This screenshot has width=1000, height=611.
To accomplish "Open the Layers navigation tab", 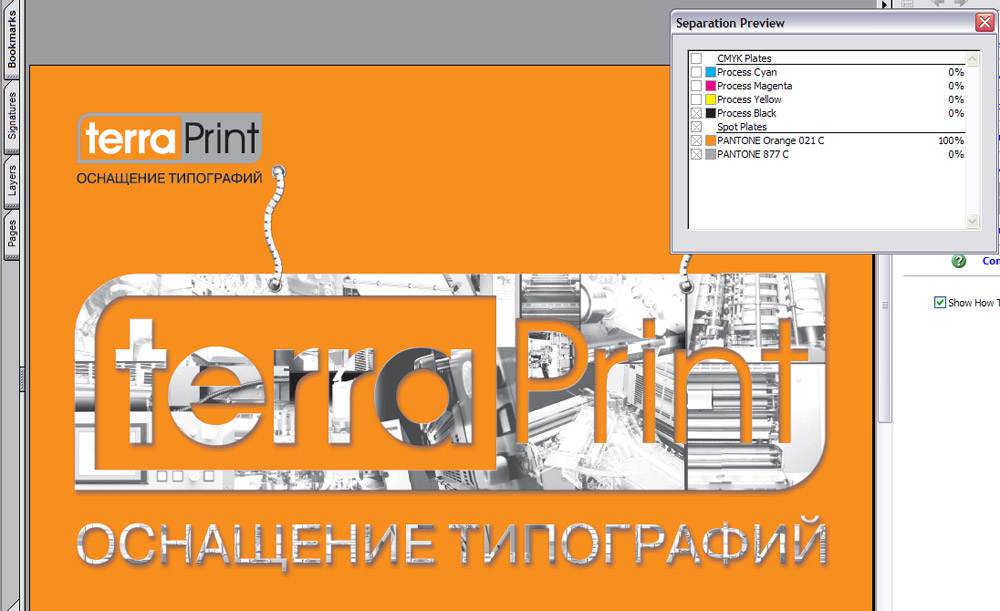I will pos(11,180).
